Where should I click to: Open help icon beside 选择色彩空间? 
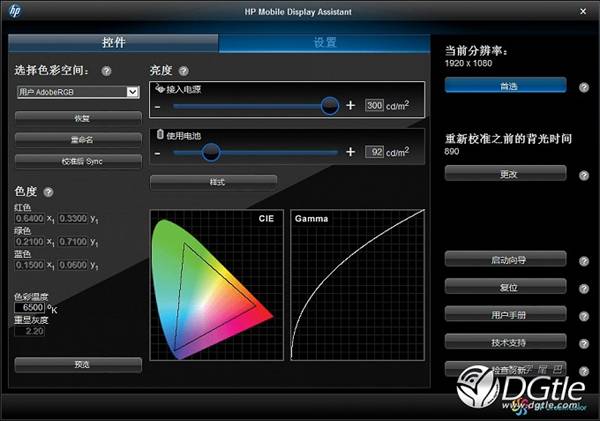[x=106, y=71]
